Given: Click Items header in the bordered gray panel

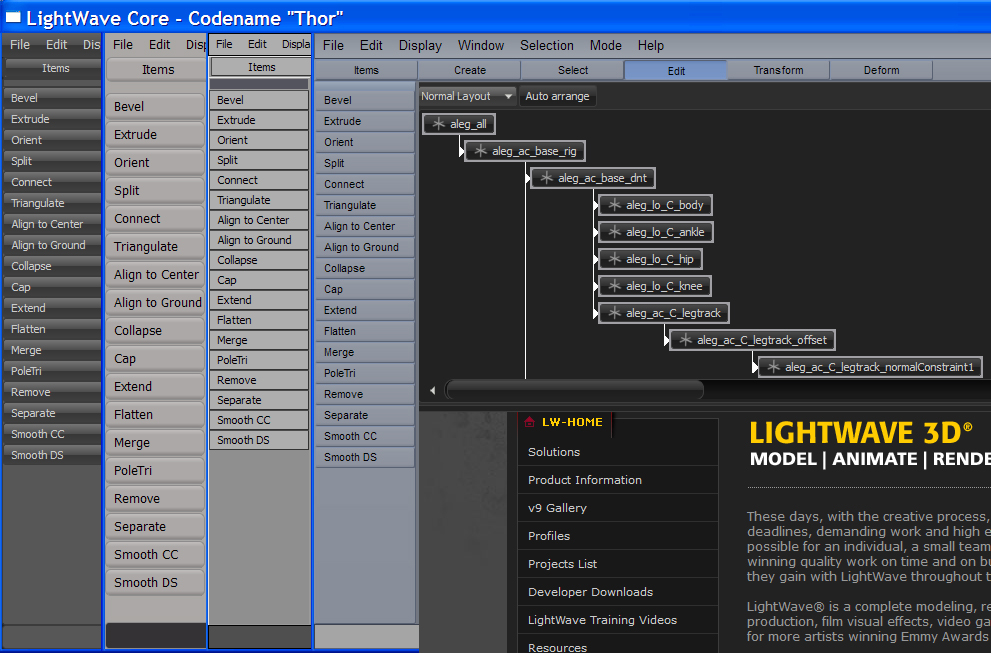Looking at the screenshot, I should pos(261,67).
